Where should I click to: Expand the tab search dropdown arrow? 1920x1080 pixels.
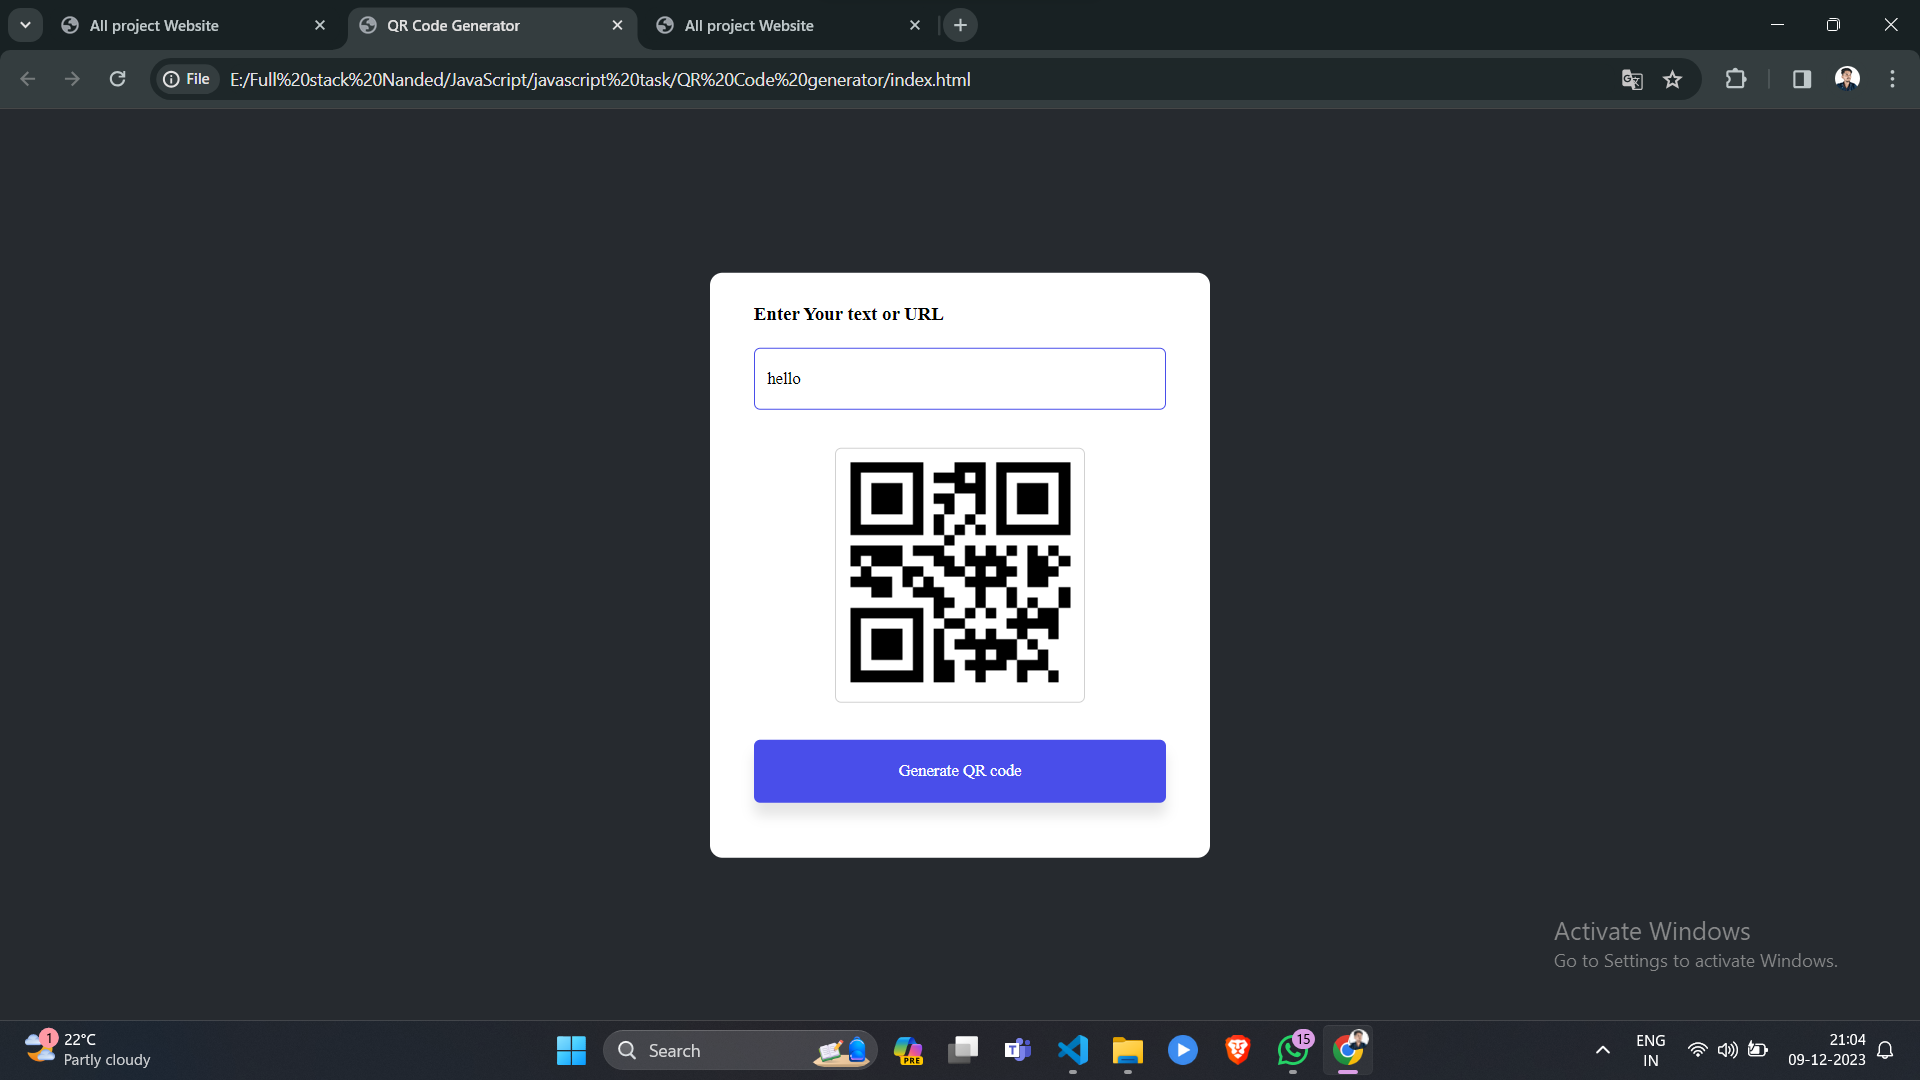pos(25,25)
